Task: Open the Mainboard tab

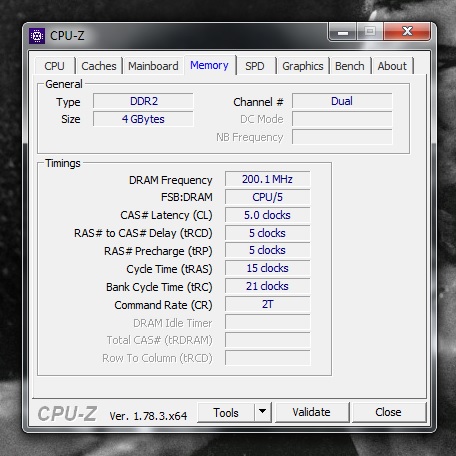Action: point(153,66)
